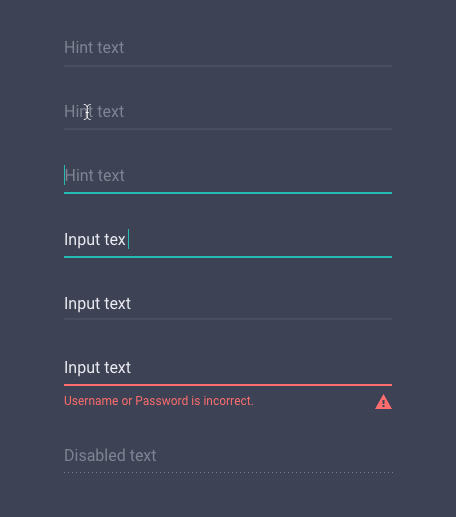Select the Input text field with the gray underline
The height and width of the screenshot is (517, 456).
[228, 304]
